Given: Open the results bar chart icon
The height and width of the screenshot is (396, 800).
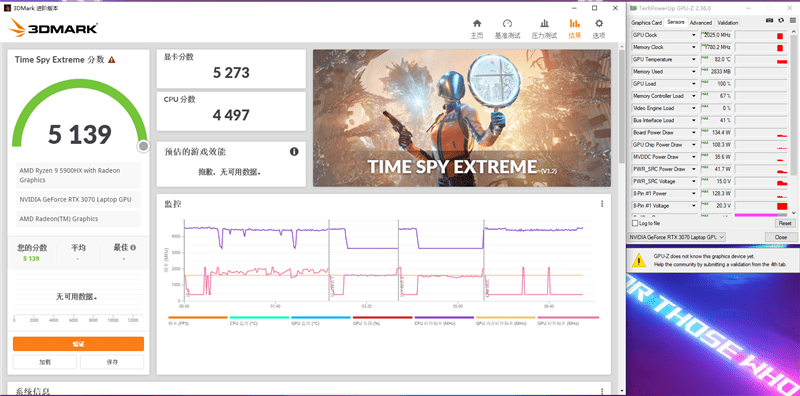Looking at the screenshot, I should 574,23.
